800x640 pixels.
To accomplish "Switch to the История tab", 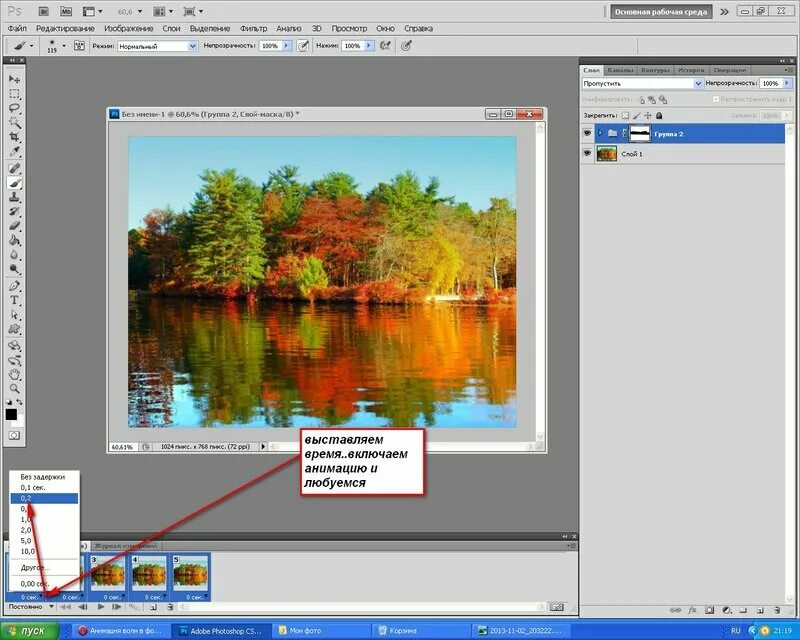I will [x=691, y=70].
